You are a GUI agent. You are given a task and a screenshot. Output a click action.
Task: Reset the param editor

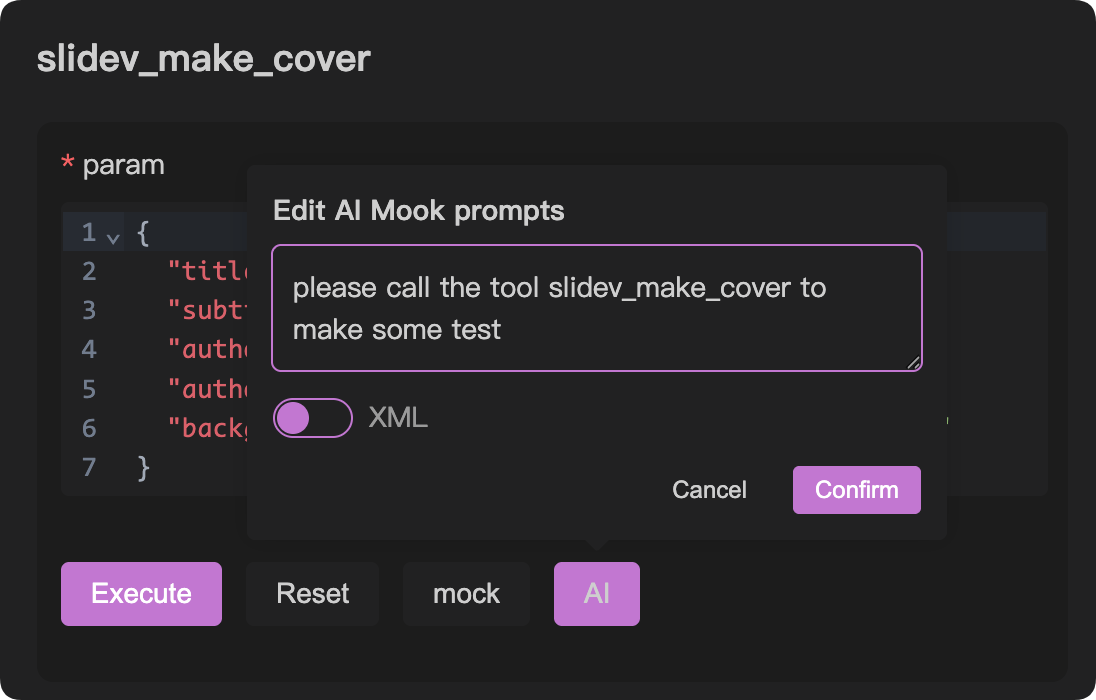click(x=312, y=594)
